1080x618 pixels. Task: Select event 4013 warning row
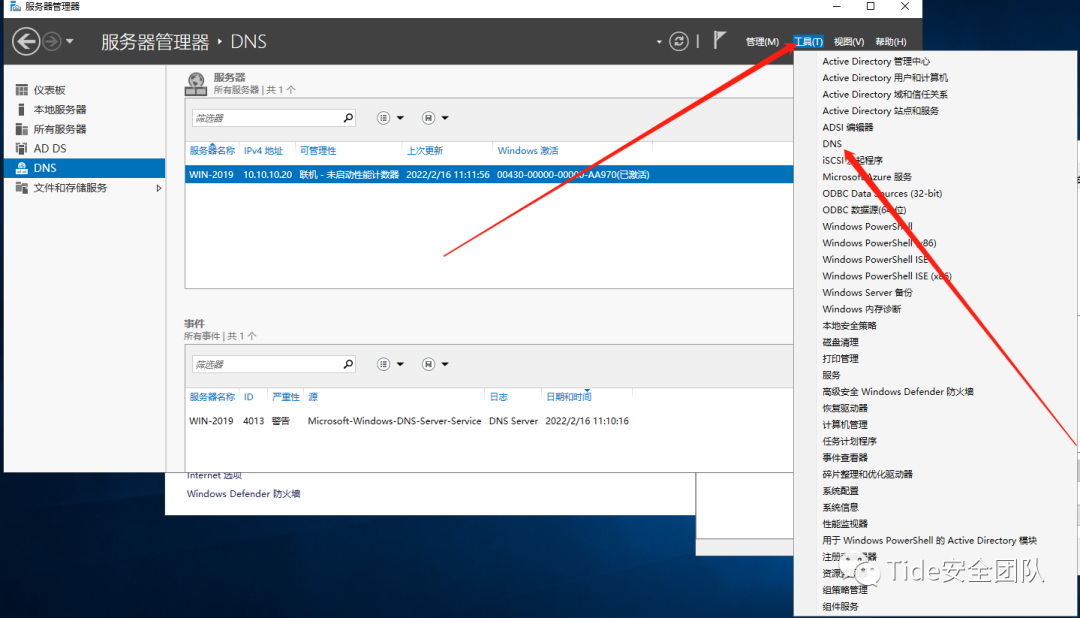pyautogui.click(x=489, y=421)
